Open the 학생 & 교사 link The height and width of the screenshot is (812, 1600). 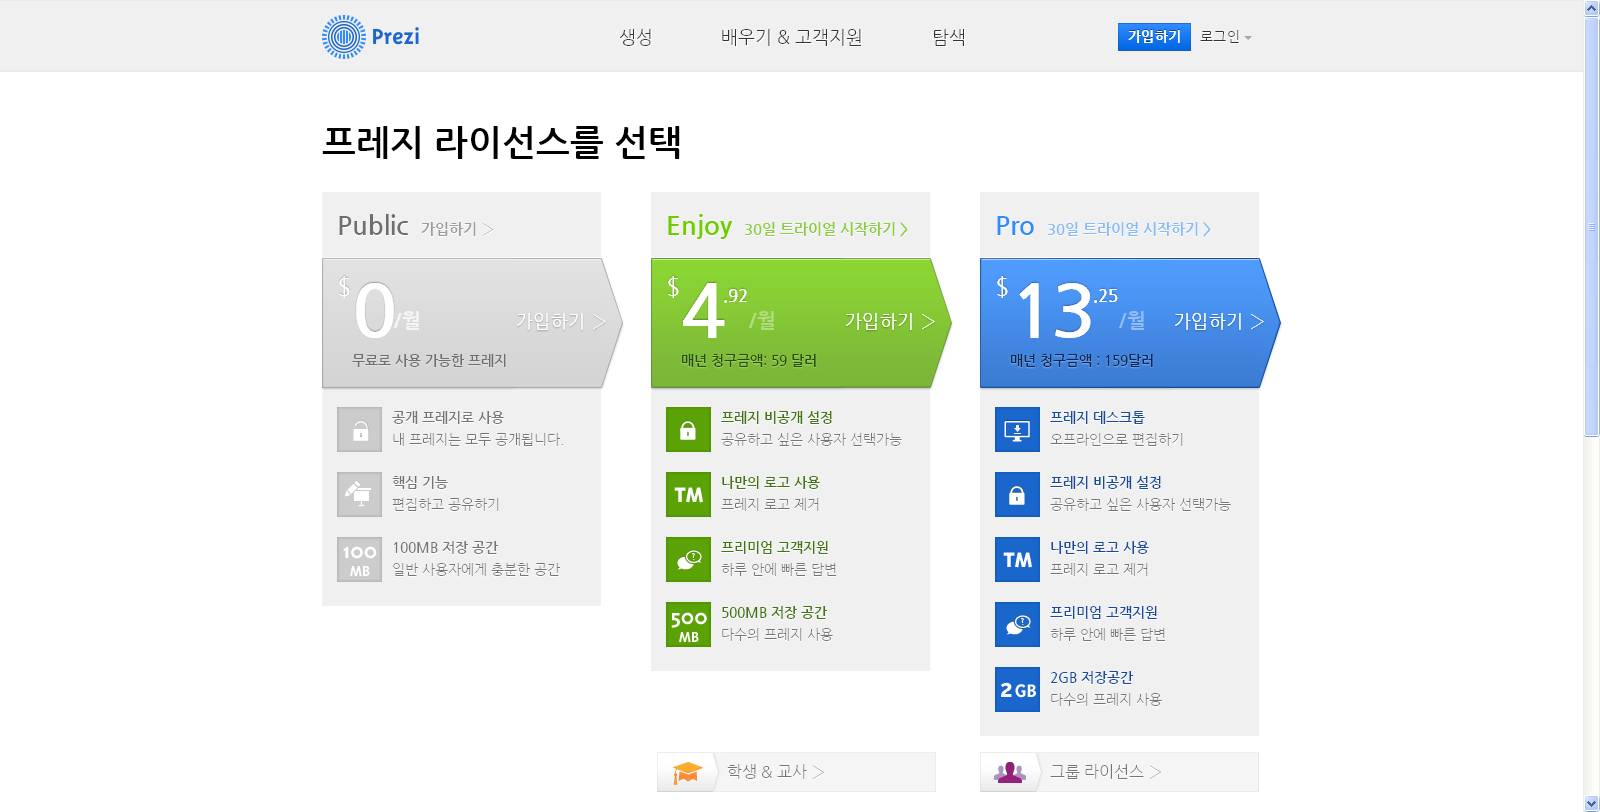pos(775,772)
